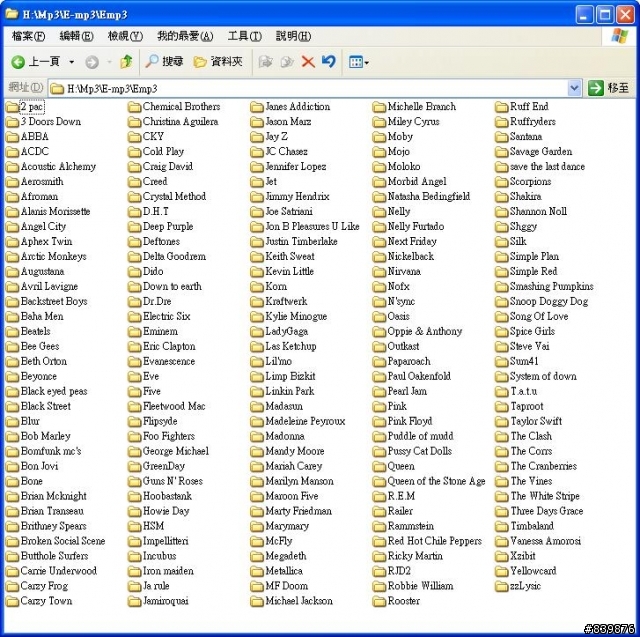Select the Linkin Park folder icon
This screenshot has width=640, height=637.
point(257,392)
